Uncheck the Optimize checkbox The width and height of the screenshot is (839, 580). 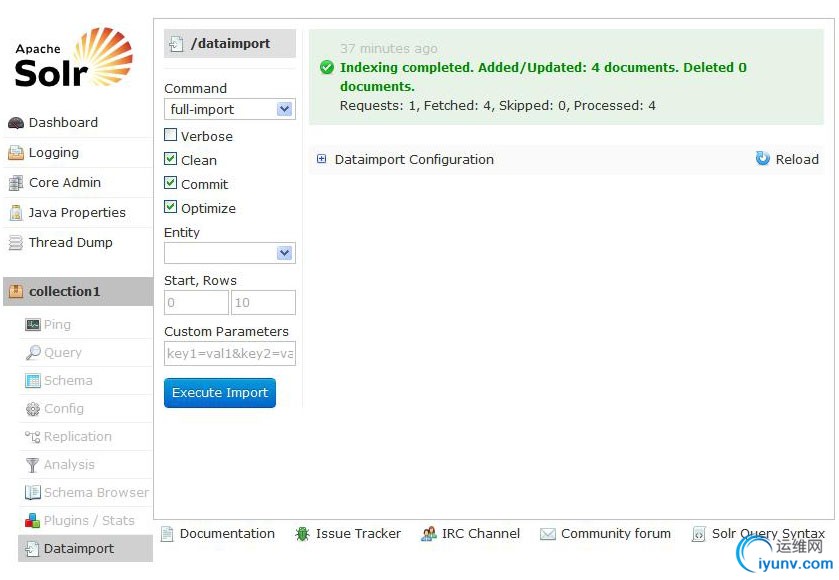(170, 207)
